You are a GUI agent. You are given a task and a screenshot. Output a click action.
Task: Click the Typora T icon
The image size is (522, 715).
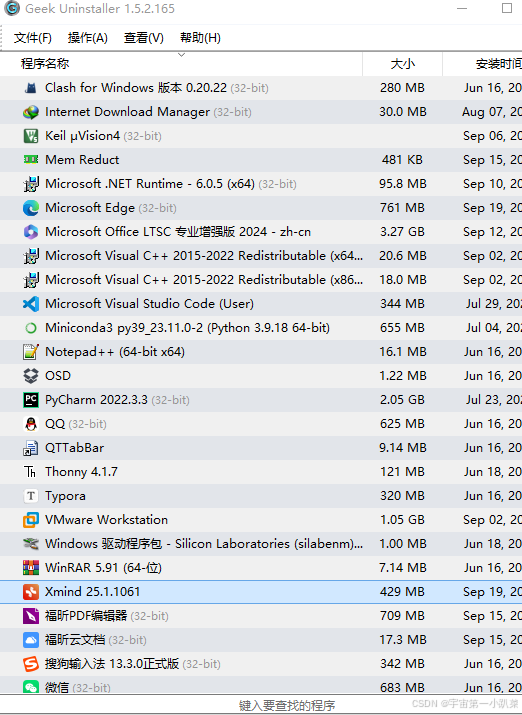pyautogui.click(x=31, y=496)
